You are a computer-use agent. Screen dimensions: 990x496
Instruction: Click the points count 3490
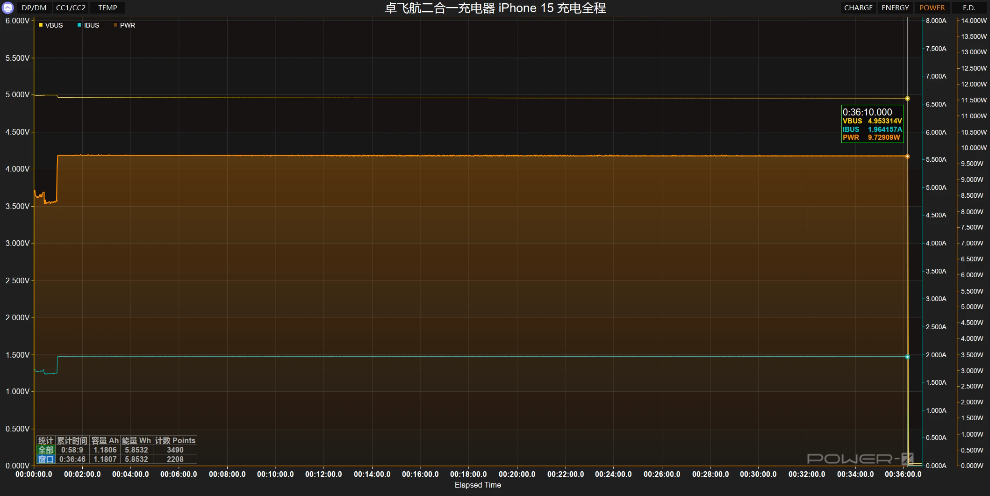click(175, 450)
